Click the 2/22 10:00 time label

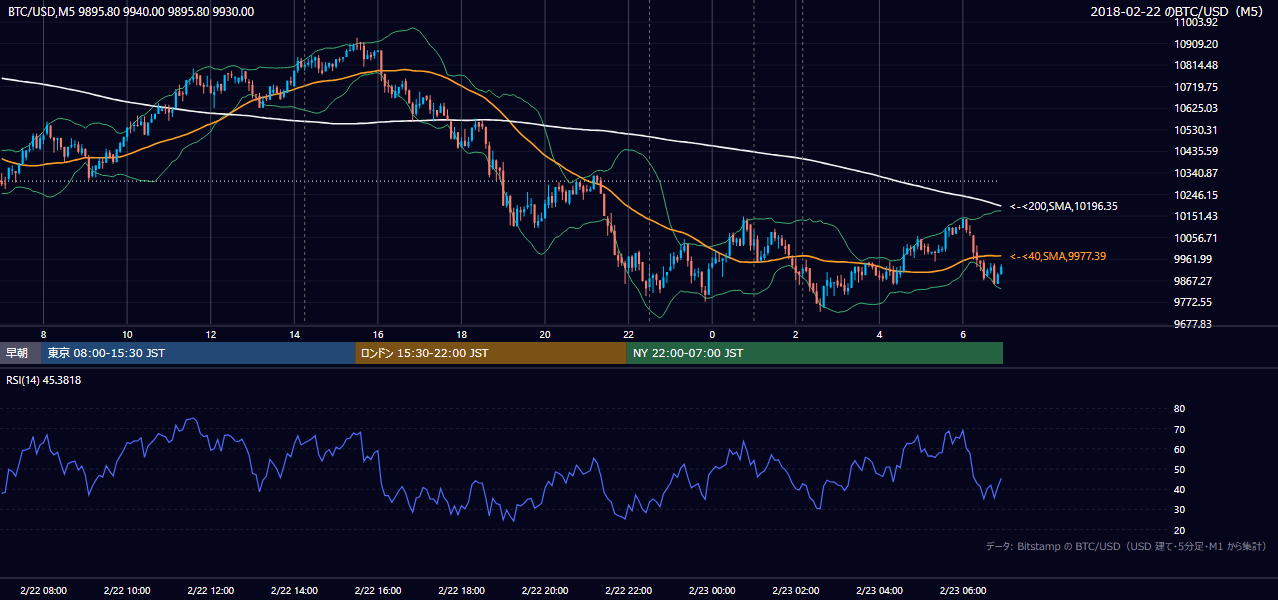[127, 591]
